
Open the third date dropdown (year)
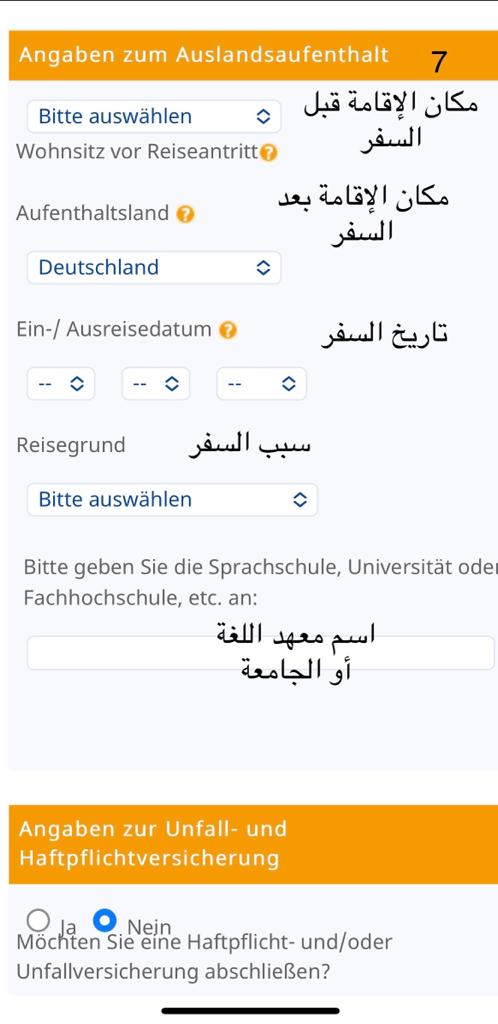click(261, 384)
